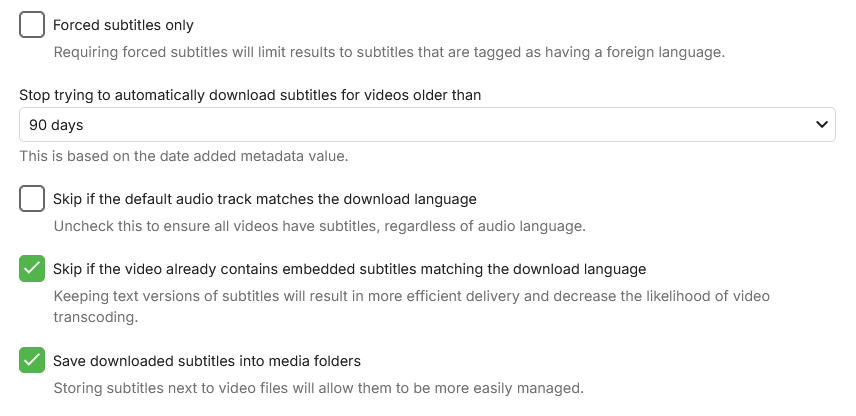The width and height of the screenshot is (856, 416).
Task: Check the skip default audio track checkbox
Action: [32, 199]
